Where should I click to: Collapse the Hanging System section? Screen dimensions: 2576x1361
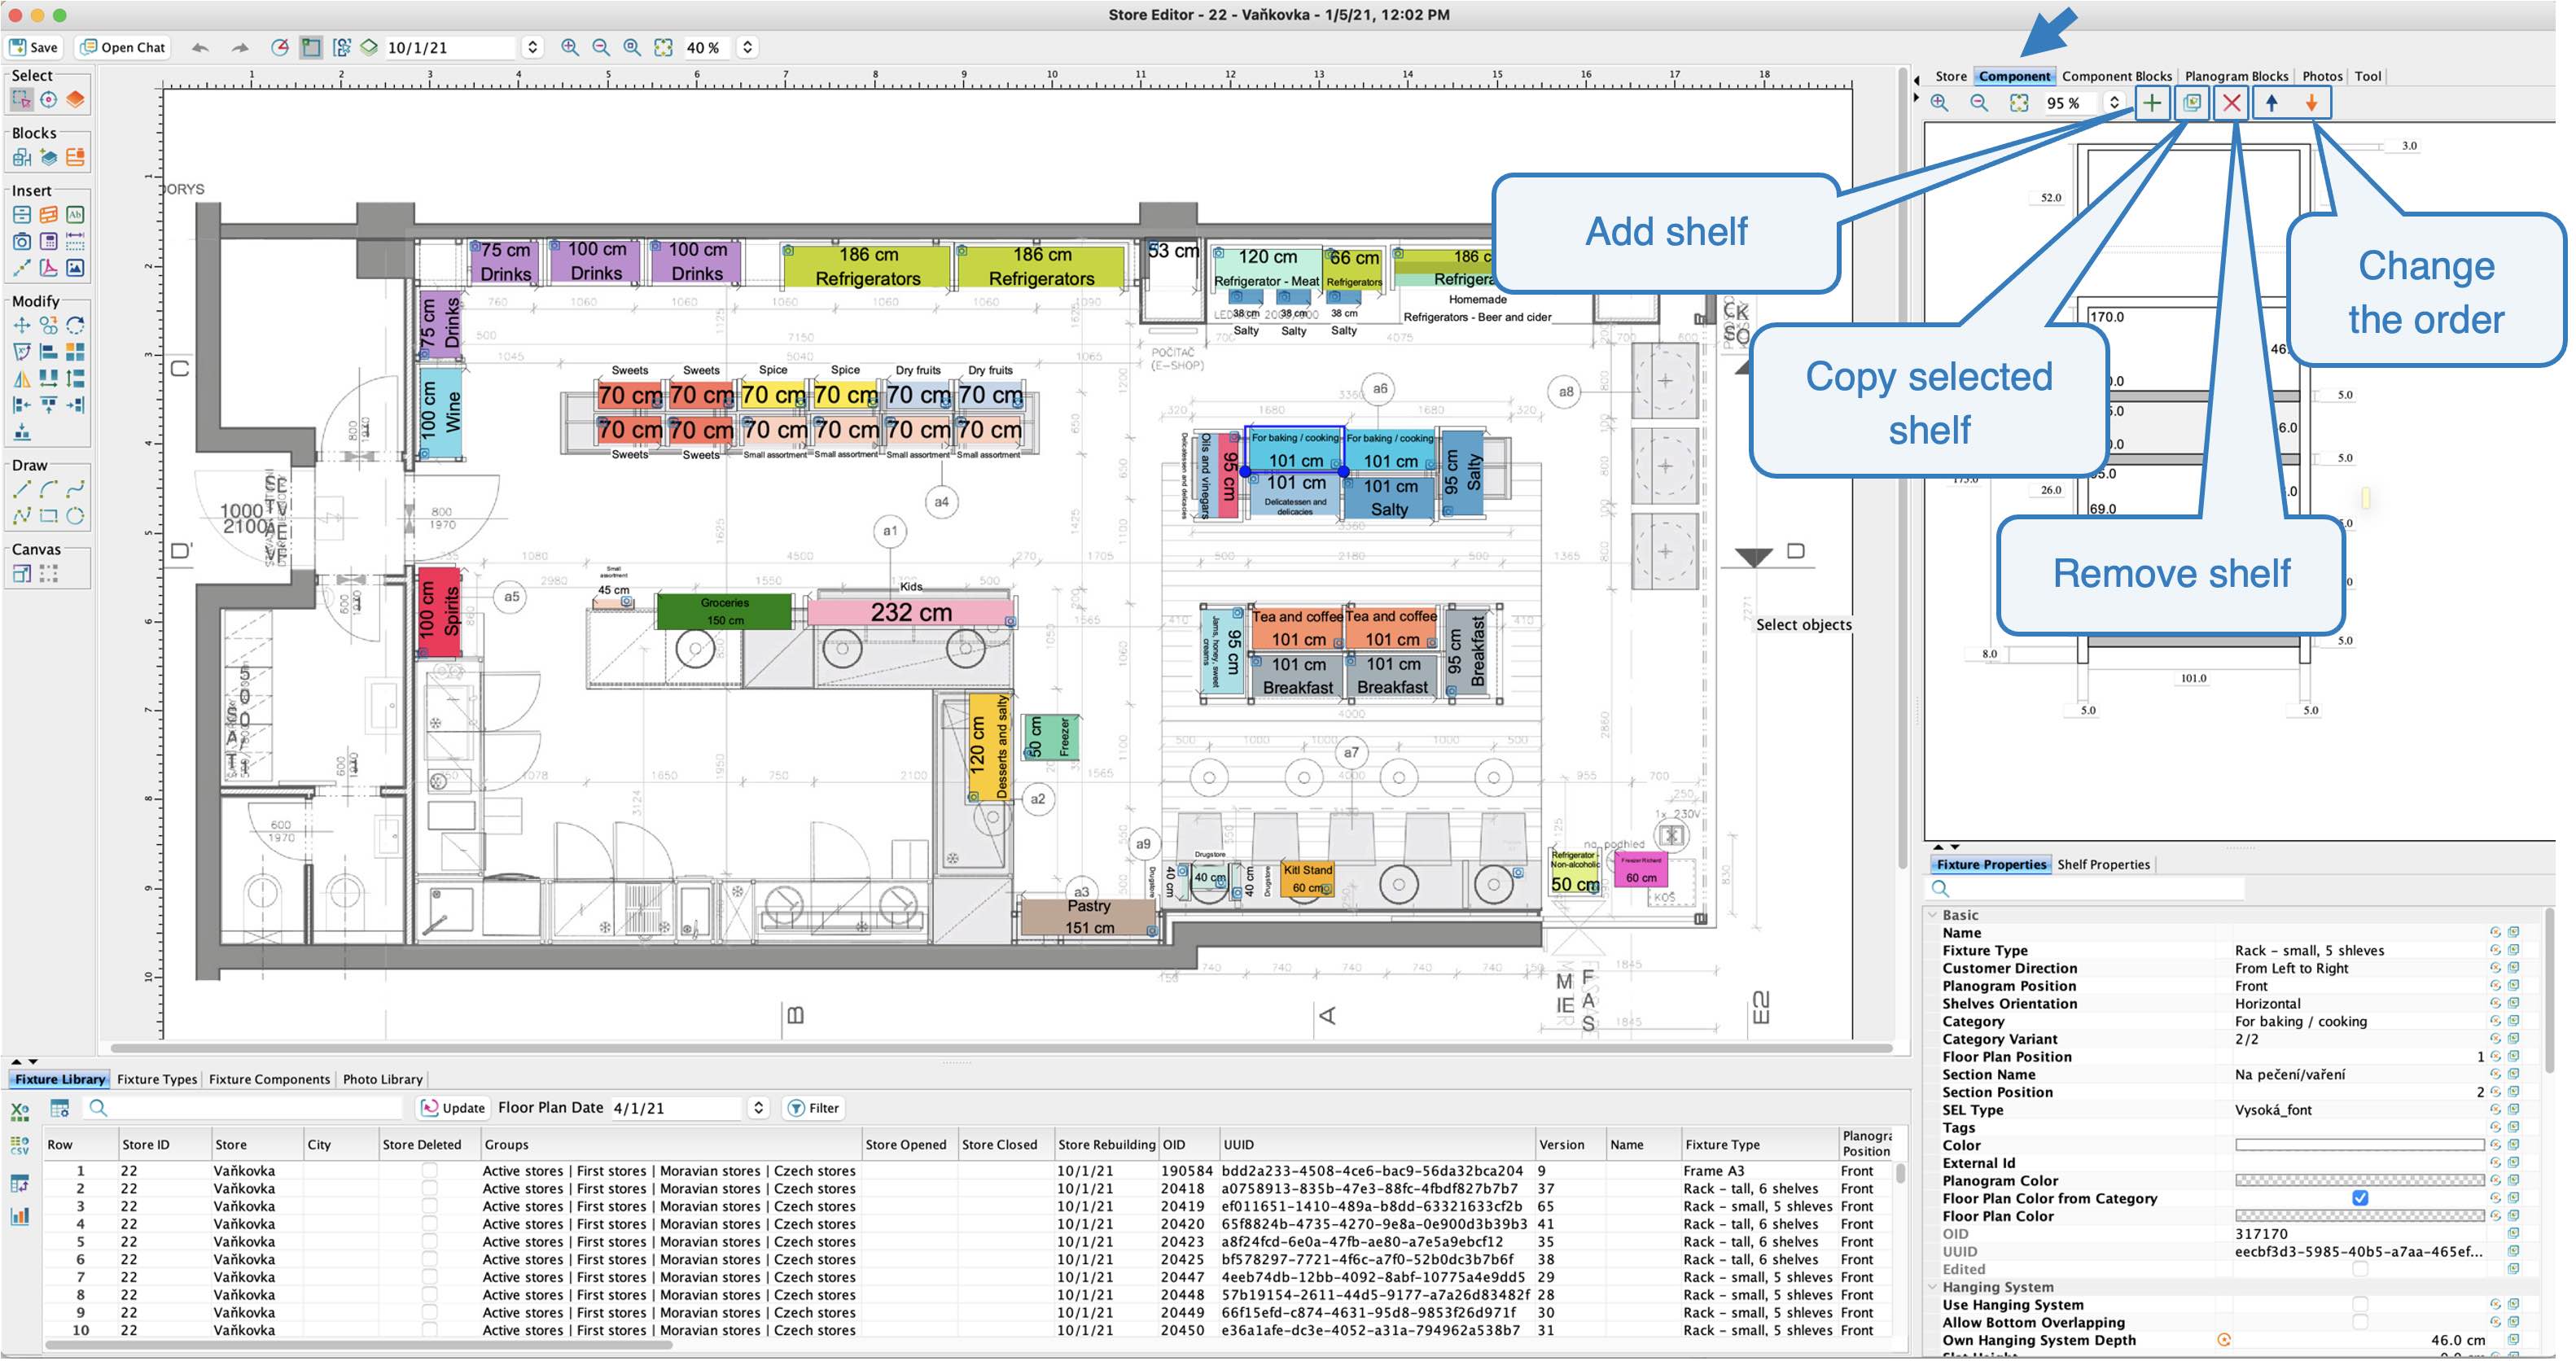[x=1933, y=1287]
